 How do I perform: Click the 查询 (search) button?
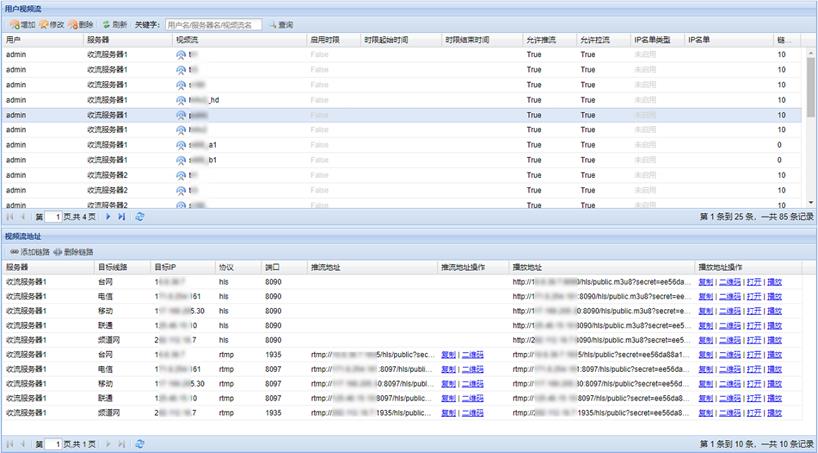281,25
